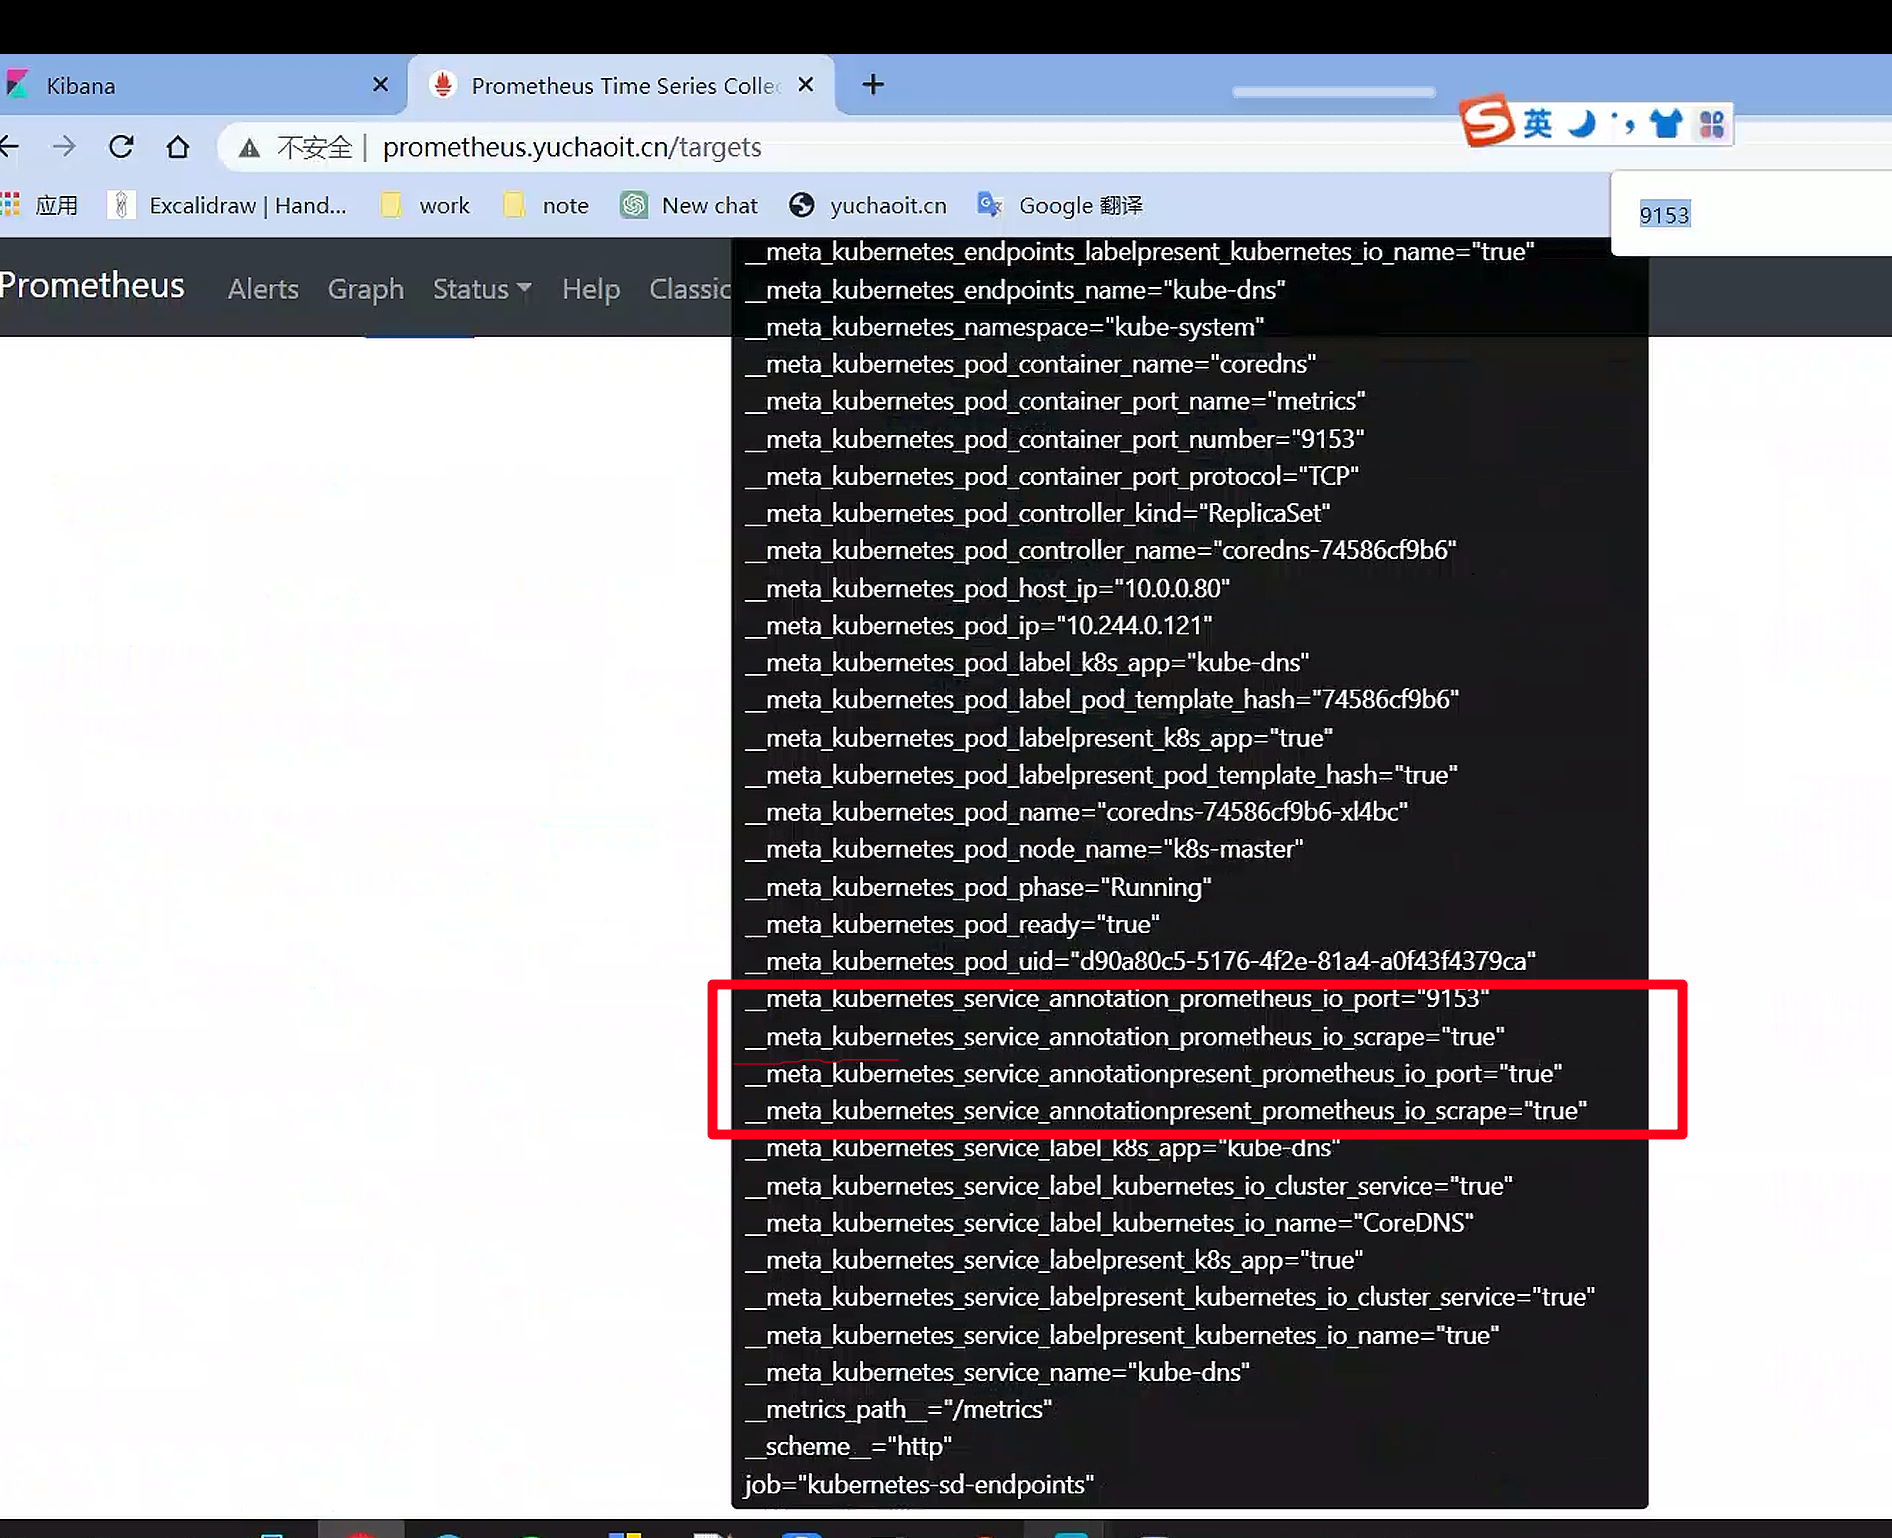Click the not-secure warning triangle icon
This screenshot has width=1892, height=1538.
pyautogui.click(x=249, y=148)
